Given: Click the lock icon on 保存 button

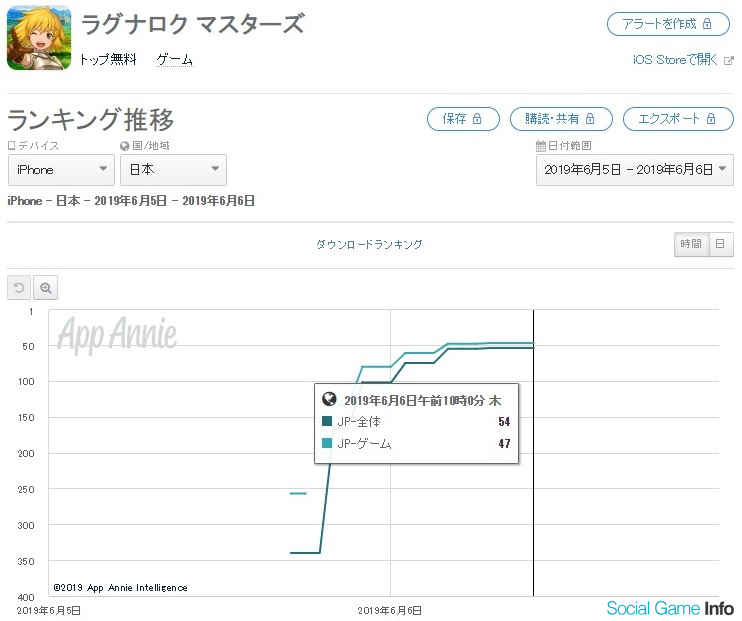Looking at the screenshot, I should click(x=477, y=118).
